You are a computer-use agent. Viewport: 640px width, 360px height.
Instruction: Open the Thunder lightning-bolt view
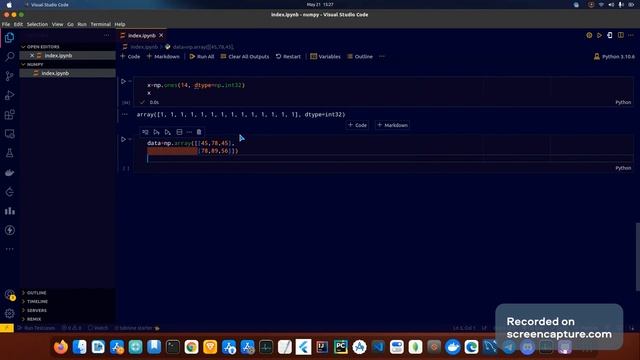(x=9, y=230)
